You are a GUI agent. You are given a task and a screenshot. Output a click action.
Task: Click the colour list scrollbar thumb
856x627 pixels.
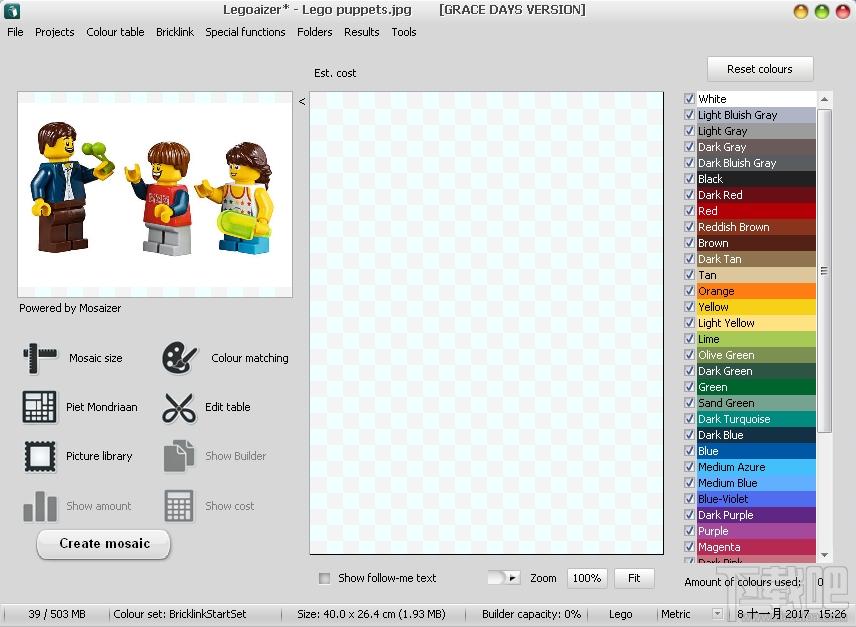(824, 271)
